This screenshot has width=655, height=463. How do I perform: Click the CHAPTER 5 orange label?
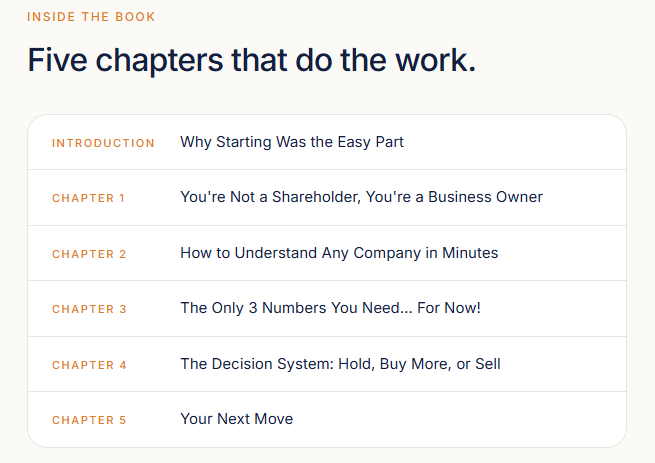tap(89, 420)
